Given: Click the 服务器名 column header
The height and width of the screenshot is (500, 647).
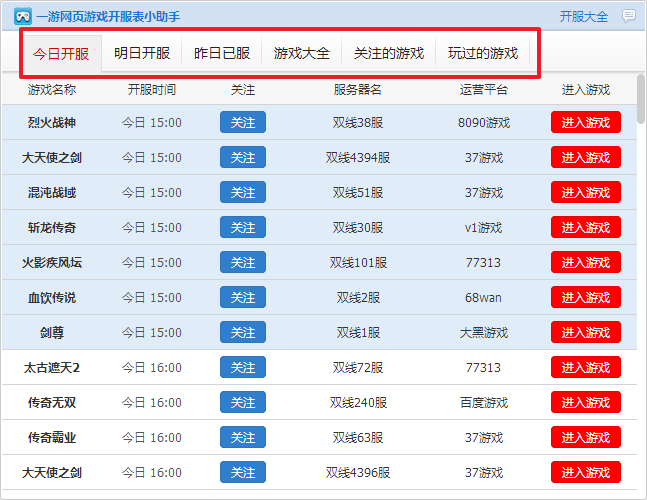Looking at the screenshot, I should coord(357,90).
